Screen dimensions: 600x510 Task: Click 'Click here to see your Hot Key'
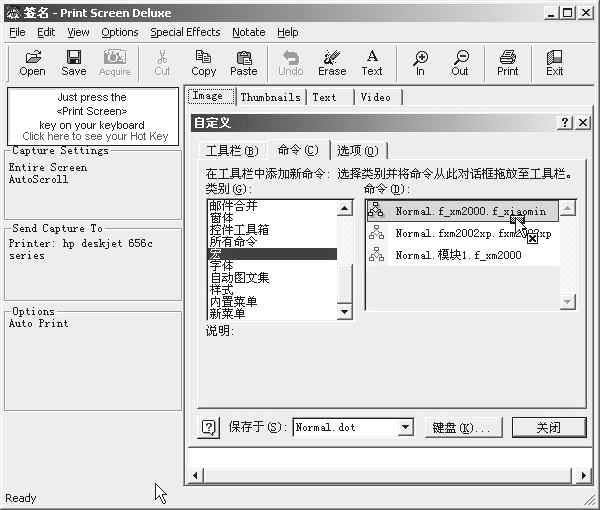pos(95,136)
